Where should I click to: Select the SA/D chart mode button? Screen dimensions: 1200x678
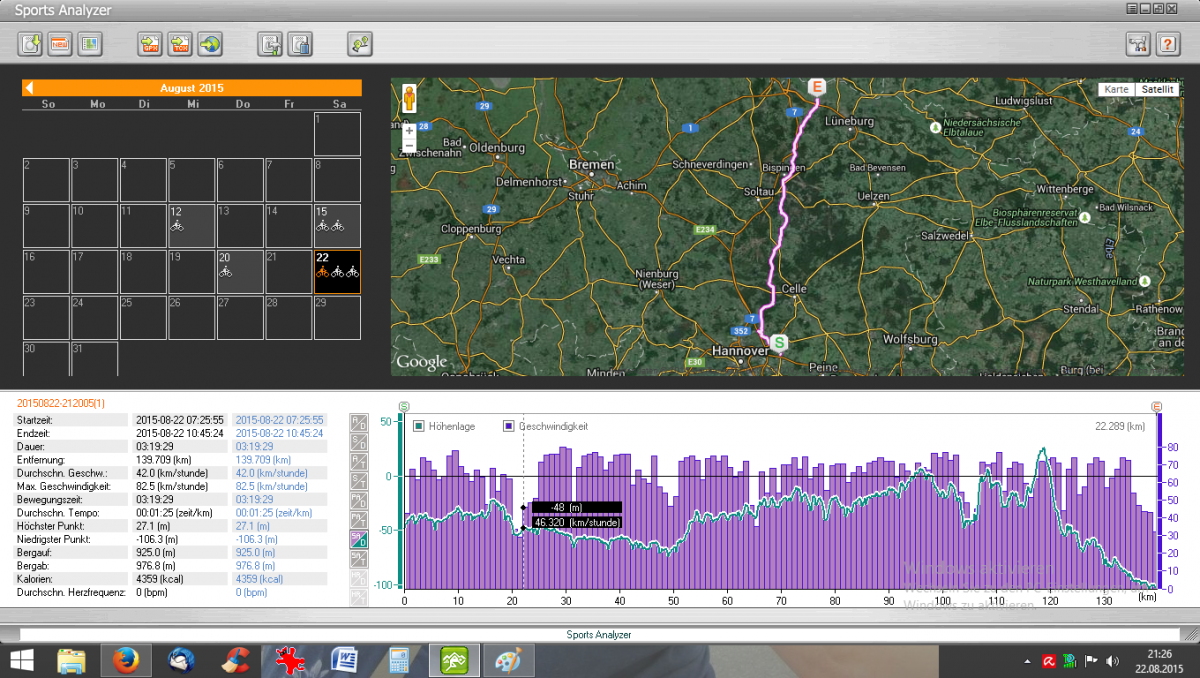pos(358,539)
